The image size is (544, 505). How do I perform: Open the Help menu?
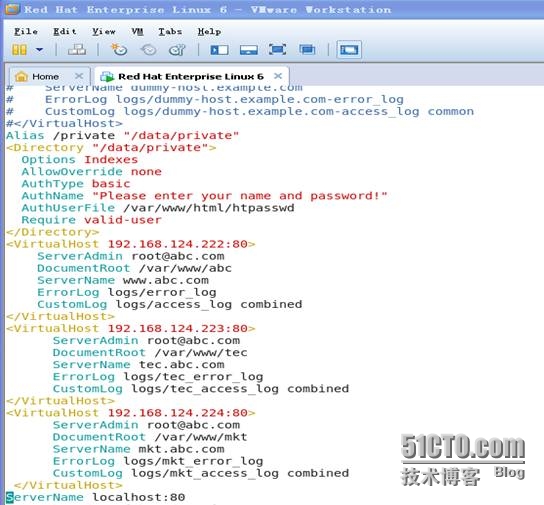coord(209,32)
